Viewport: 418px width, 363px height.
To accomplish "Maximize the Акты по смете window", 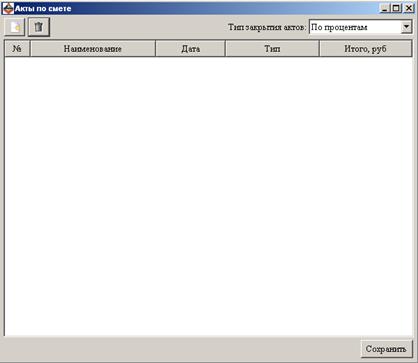I will pos(396,8).
